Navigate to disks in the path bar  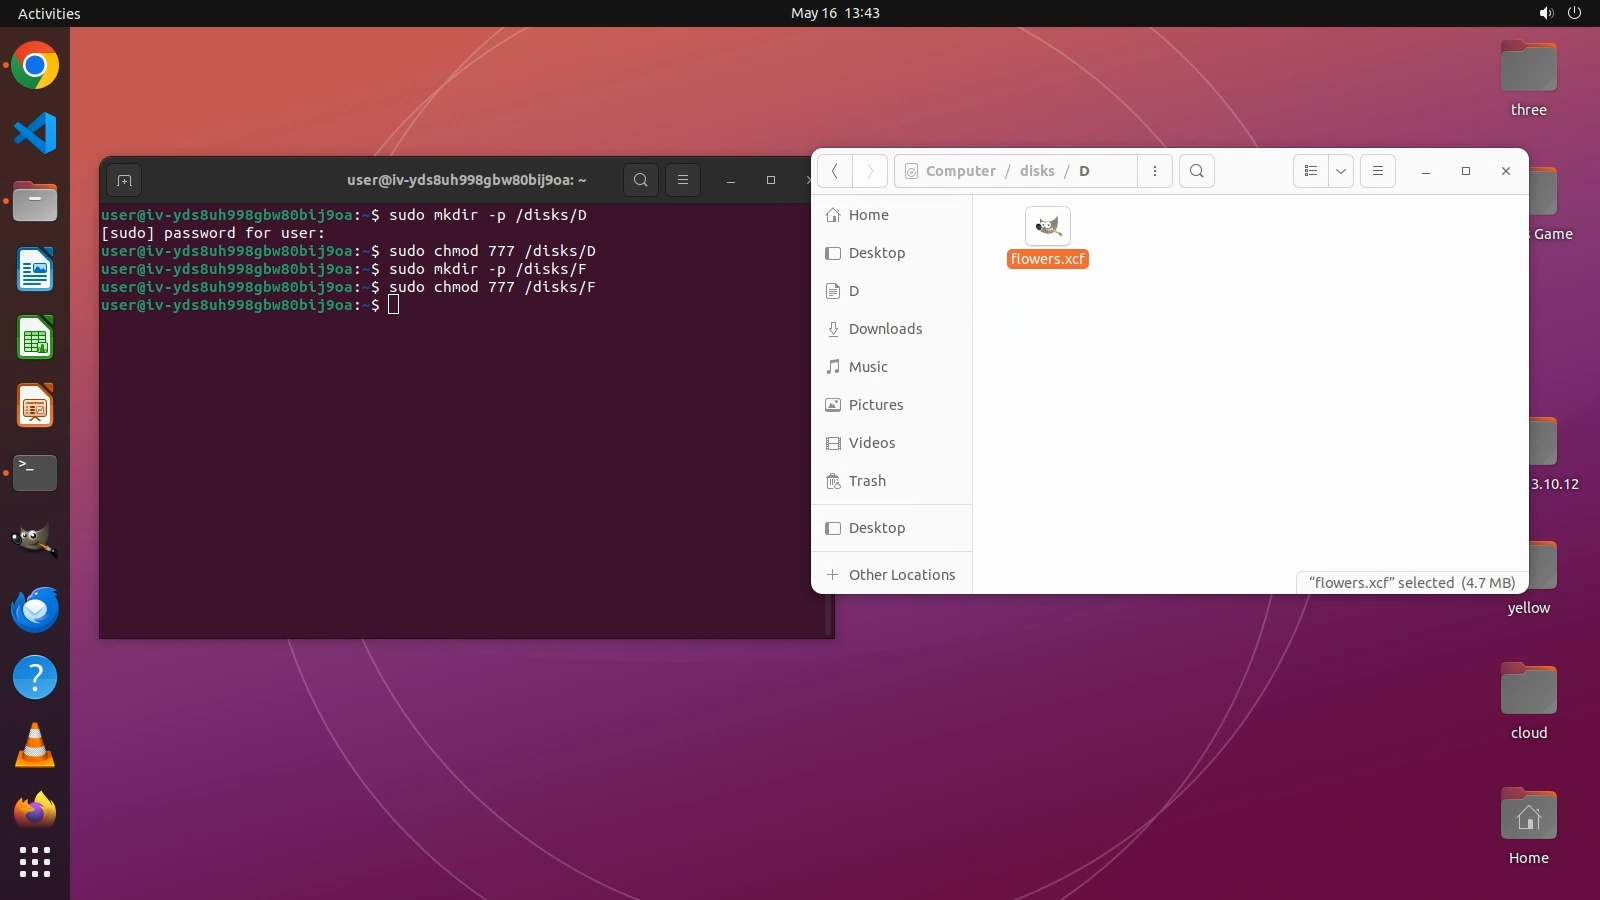[1037, 171]
